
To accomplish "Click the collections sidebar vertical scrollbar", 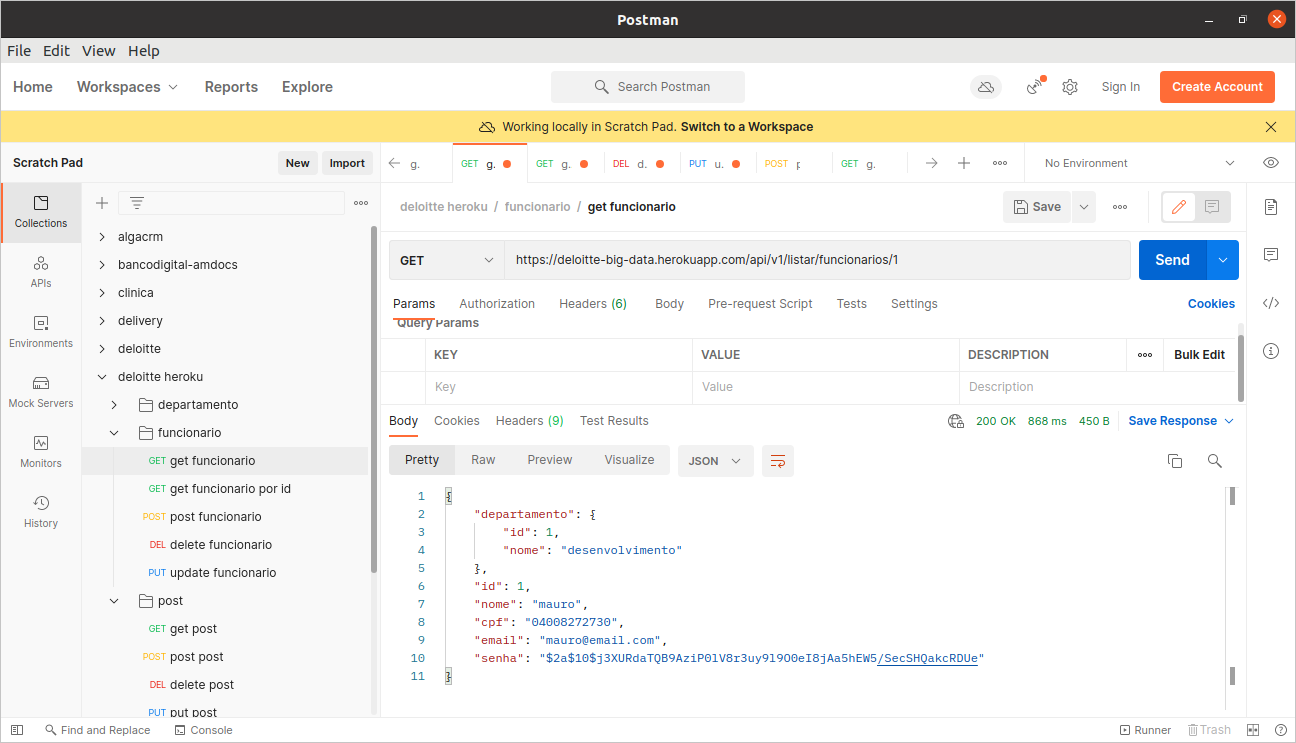I will point(374,400).
